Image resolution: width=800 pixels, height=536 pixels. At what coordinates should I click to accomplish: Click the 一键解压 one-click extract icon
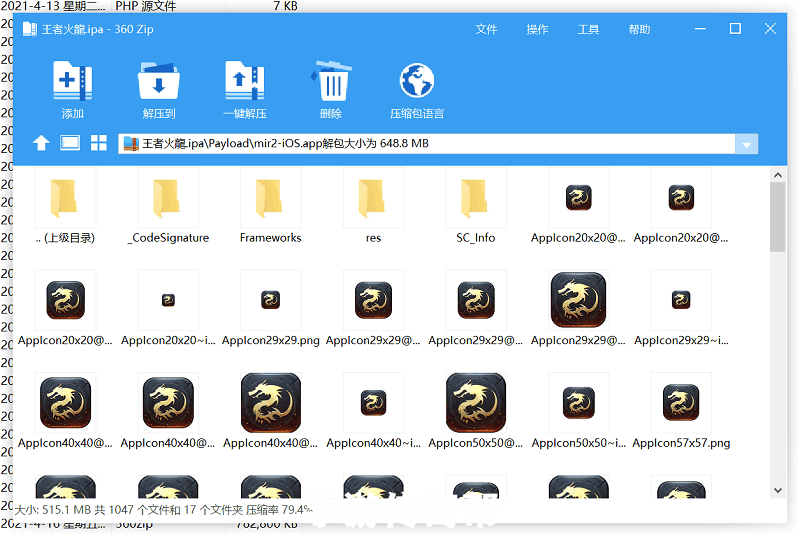(x=245, y=81)
